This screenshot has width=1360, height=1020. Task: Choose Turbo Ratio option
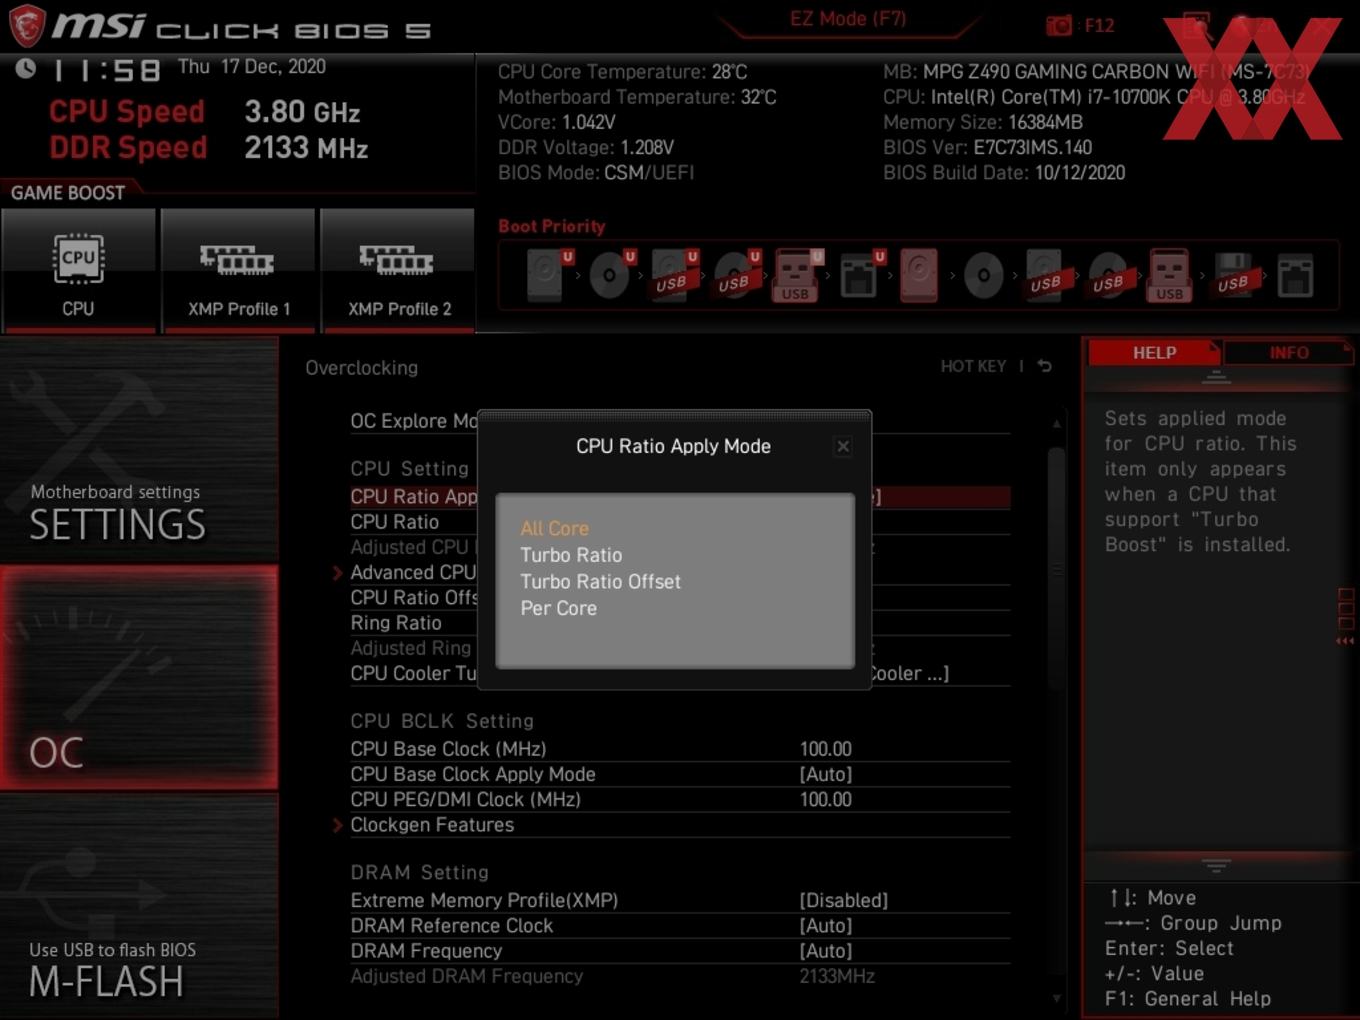[571, 555]
